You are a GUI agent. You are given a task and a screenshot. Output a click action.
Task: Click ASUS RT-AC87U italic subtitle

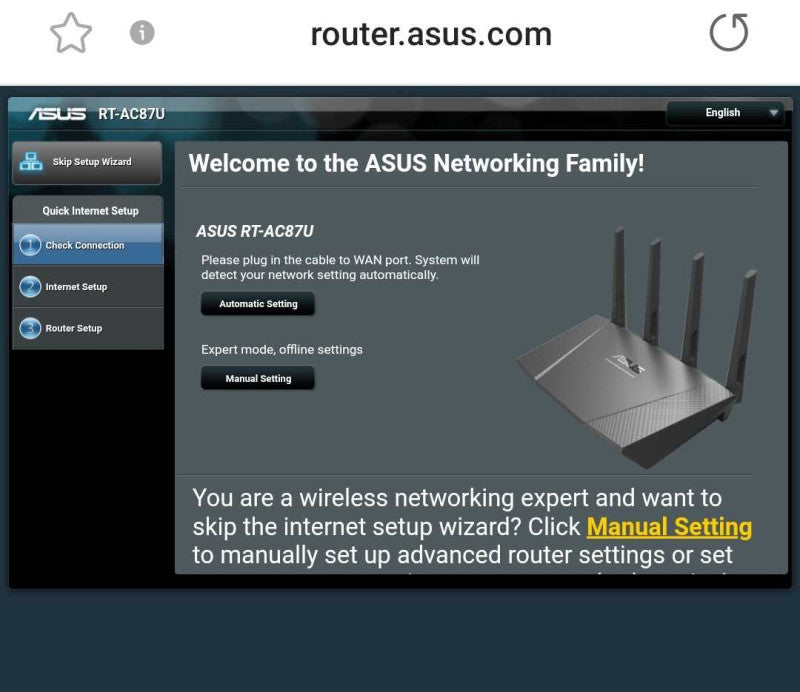[x=255, y=231]
